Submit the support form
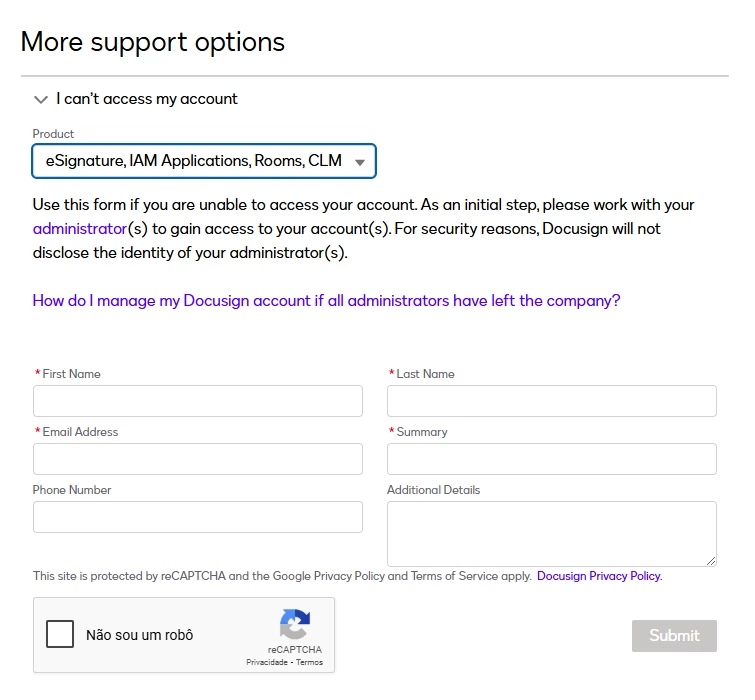Image resolution: width=755 pixels, height=700 pixels. pos(674,636)
